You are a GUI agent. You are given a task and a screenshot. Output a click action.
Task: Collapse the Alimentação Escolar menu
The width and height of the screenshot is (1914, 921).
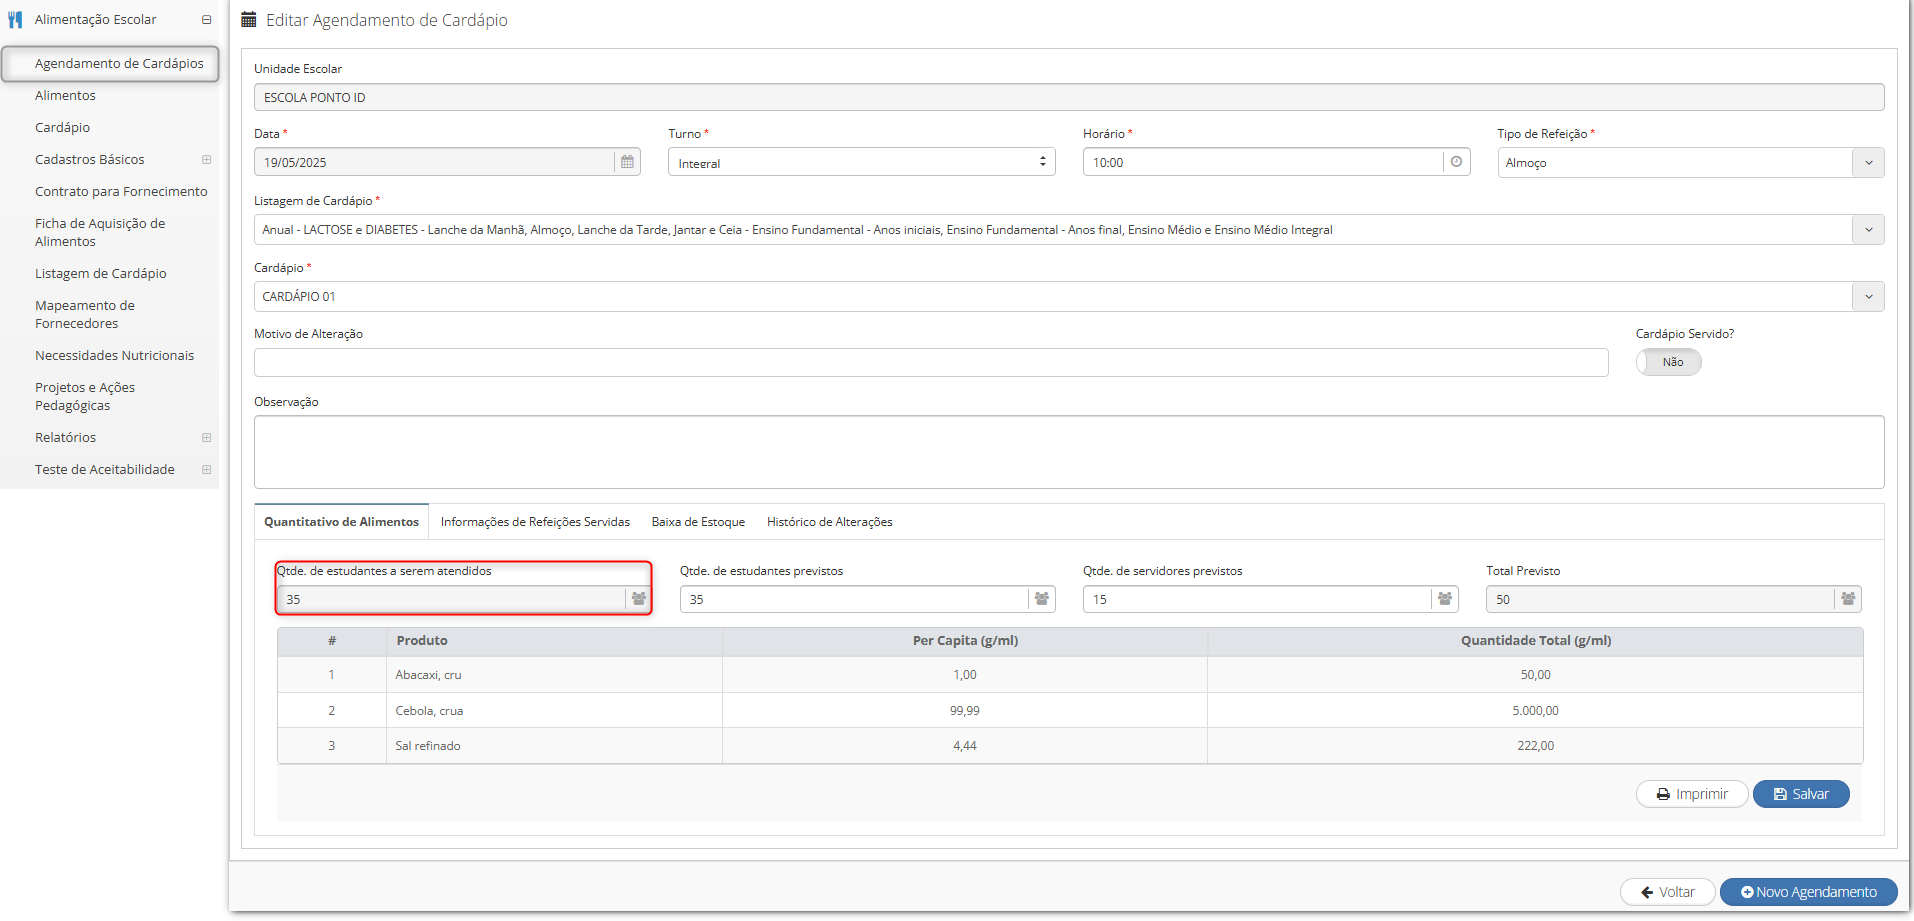(x=207, y=20)
